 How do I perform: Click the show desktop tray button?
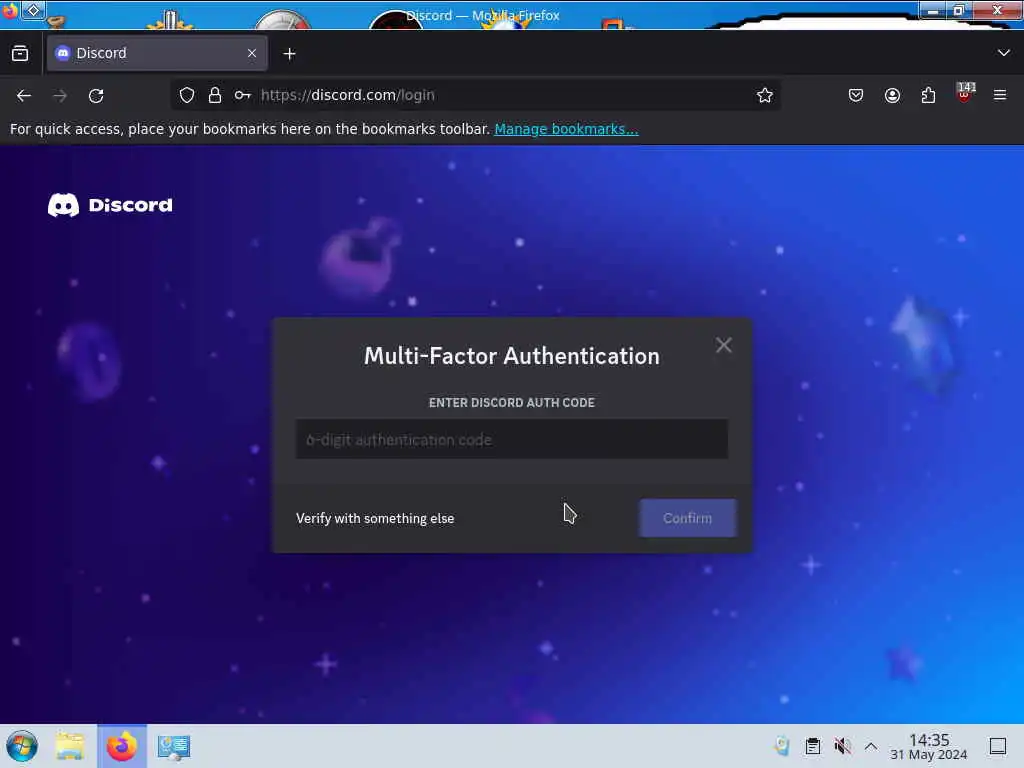[x=997, y=746]
